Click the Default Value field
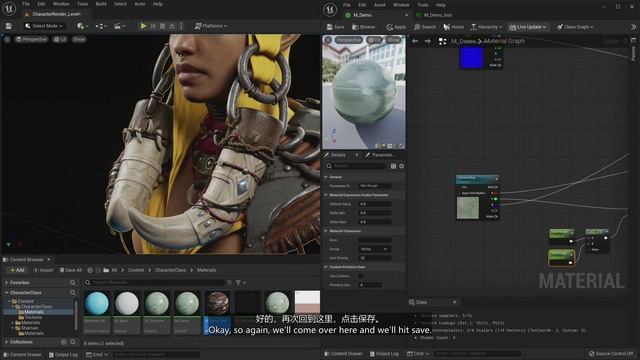The image size is (640, 360). 375,204
